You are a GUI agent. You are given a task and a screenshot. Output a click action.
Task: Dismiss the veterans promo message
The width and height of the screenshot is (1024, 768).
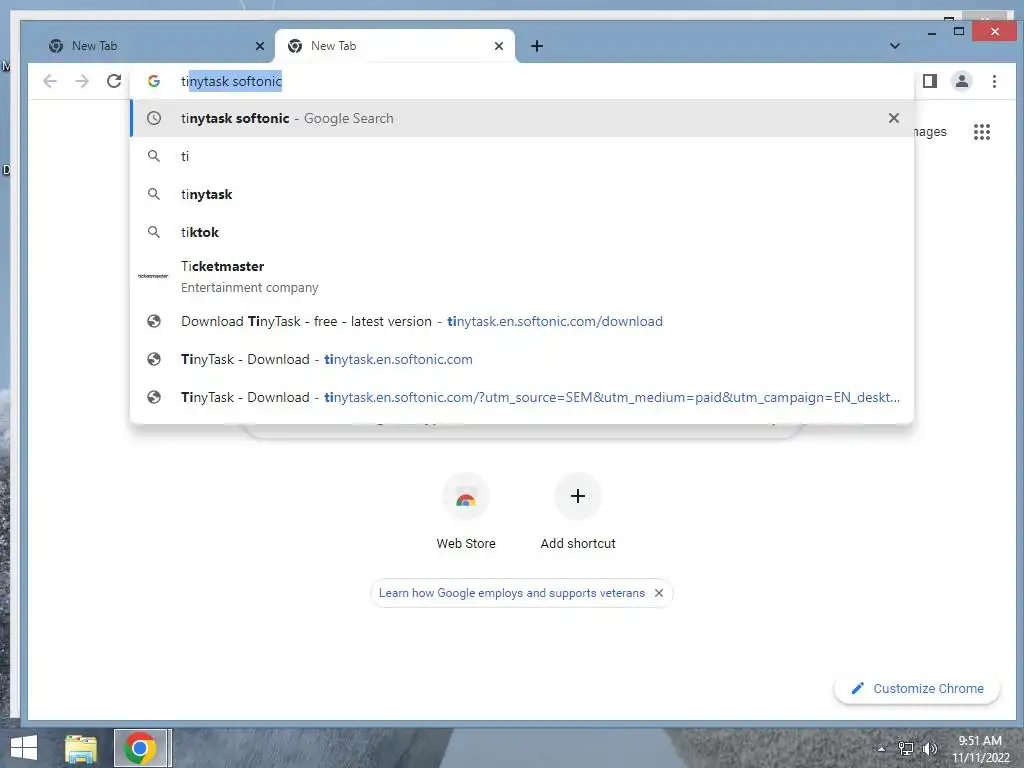coord(659,593)
